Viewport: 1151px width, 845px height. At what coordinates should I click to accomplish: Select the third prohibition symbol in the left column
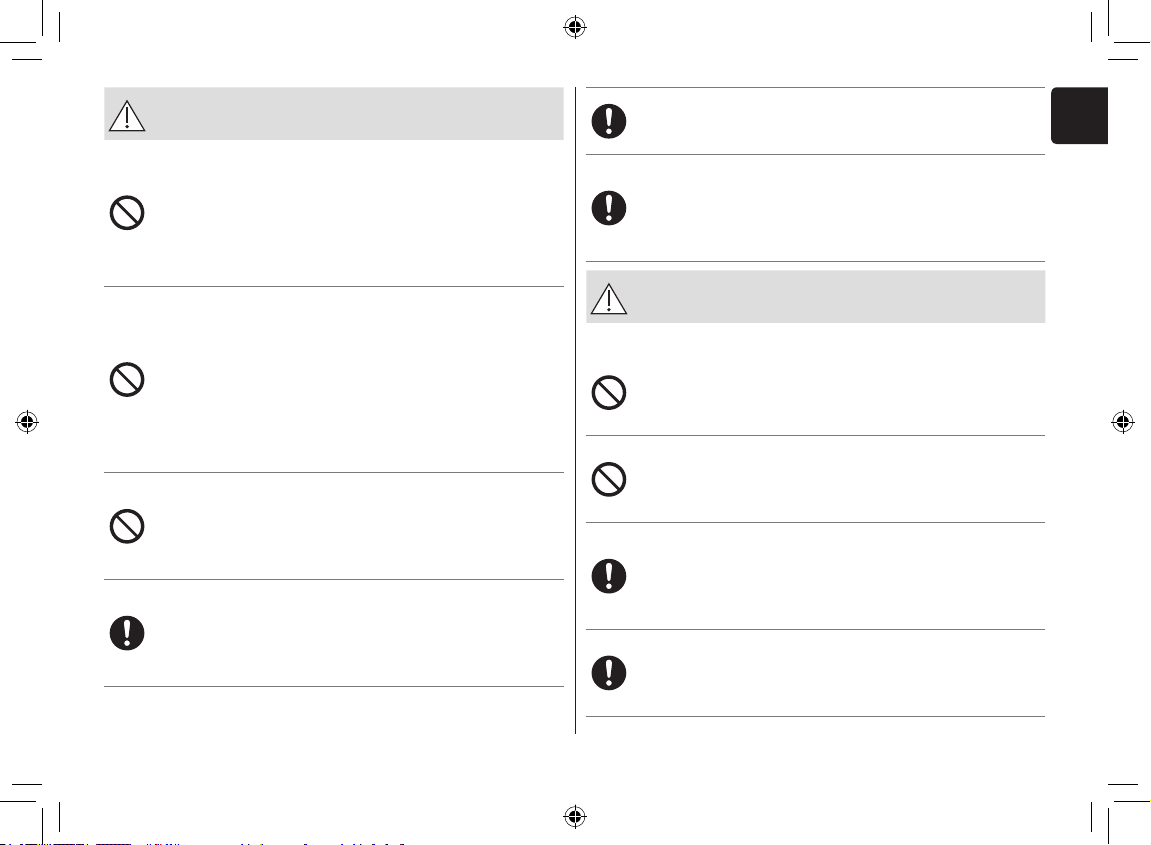[x=127, y=526]
